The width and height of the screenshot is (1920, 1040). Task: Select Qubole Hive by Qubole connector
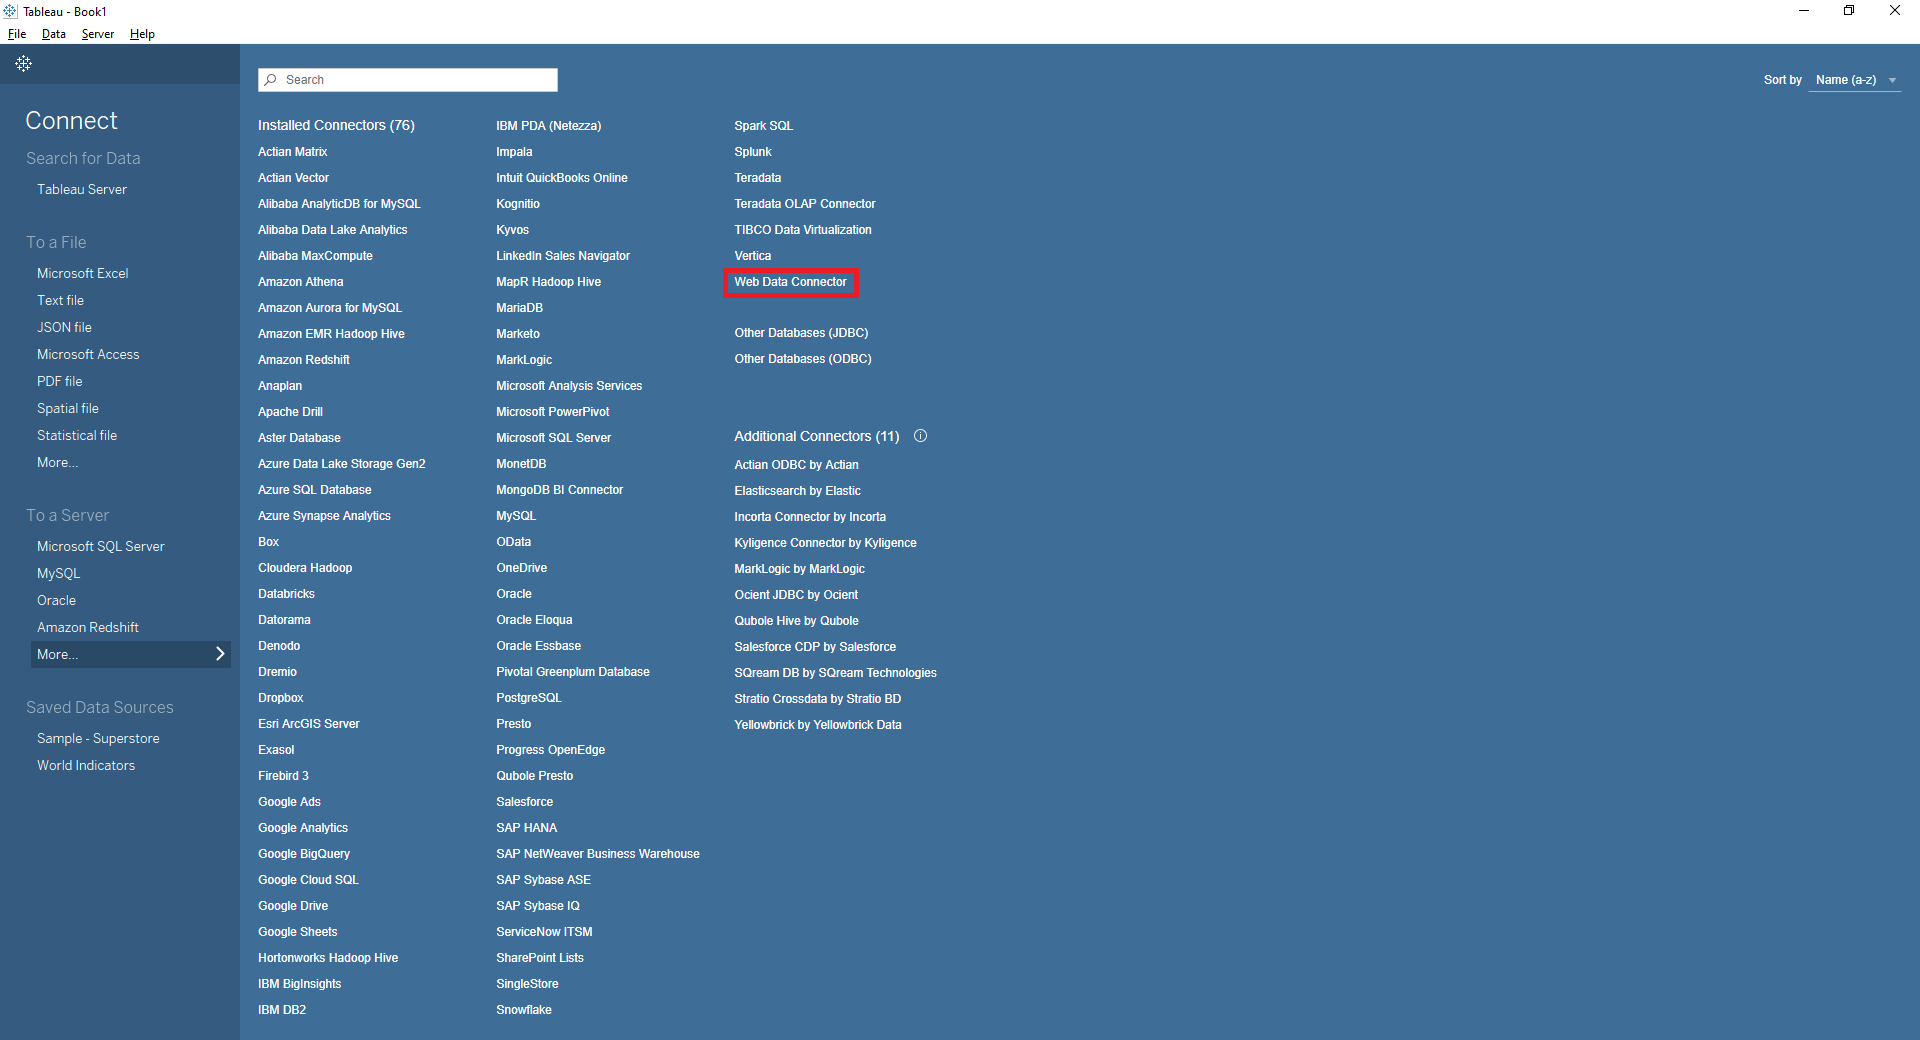coord(797,621)
